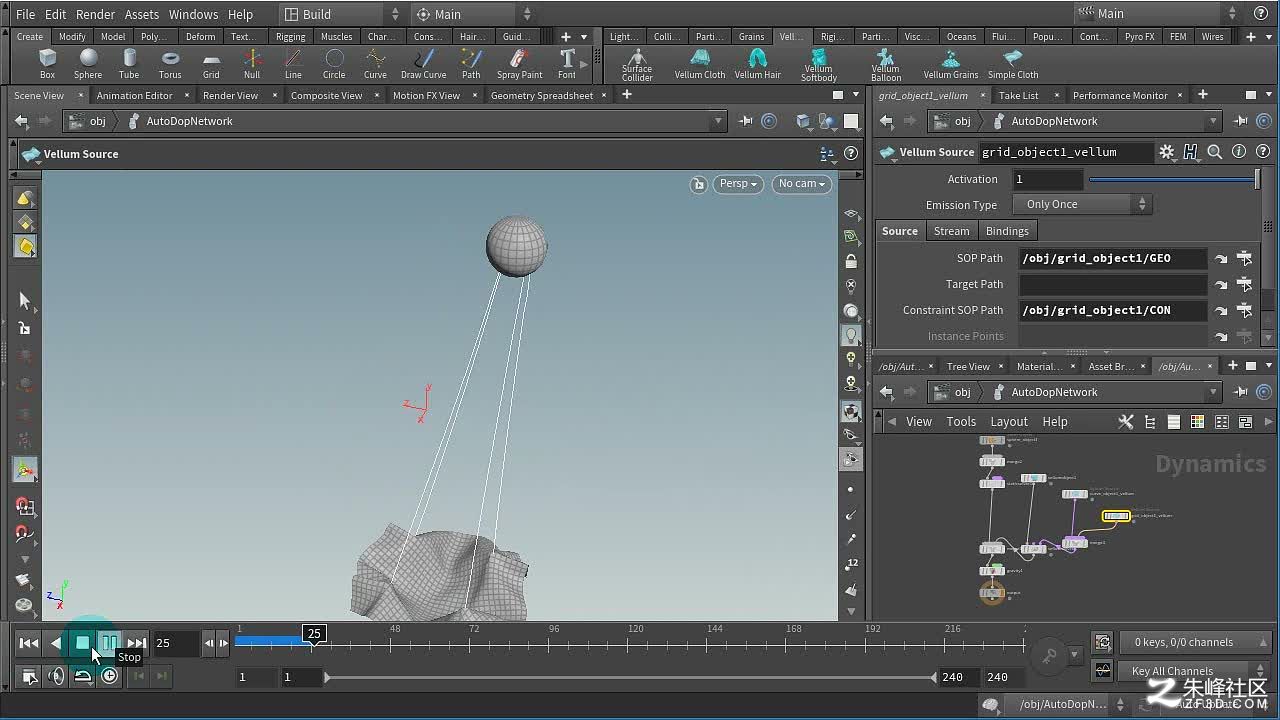Adjust the Activation slider
This screenshot has height=720, width=1280.
tap(1174, 179)
